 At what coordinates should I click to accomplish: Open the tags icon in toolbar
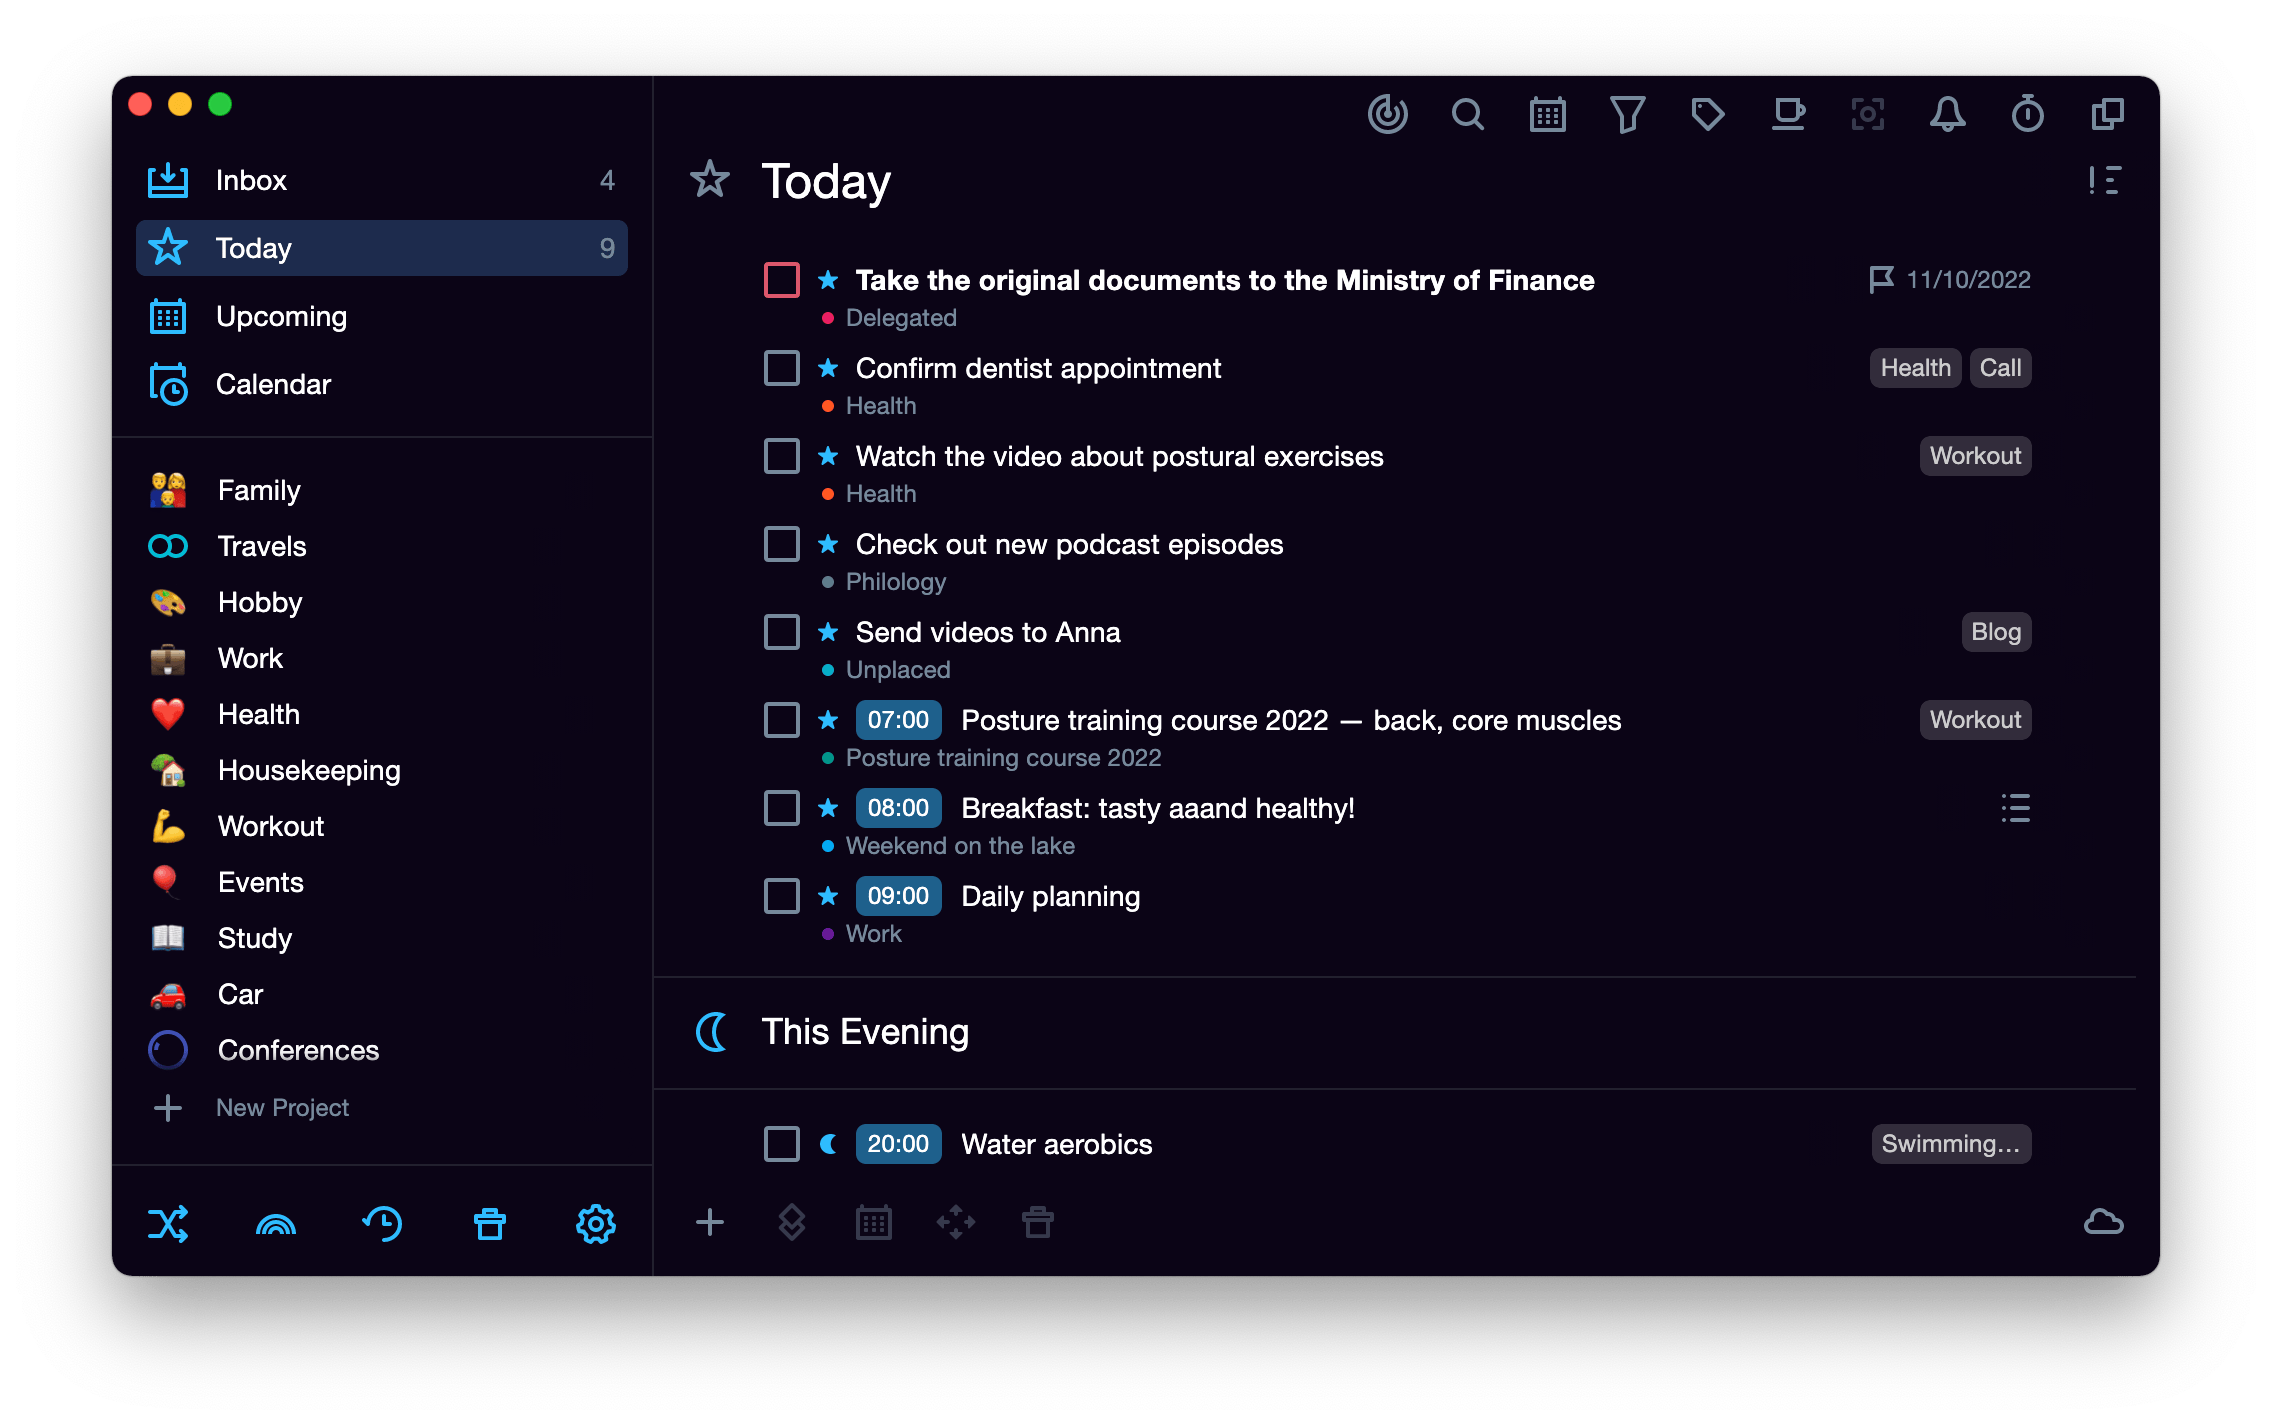point(1707,114)
